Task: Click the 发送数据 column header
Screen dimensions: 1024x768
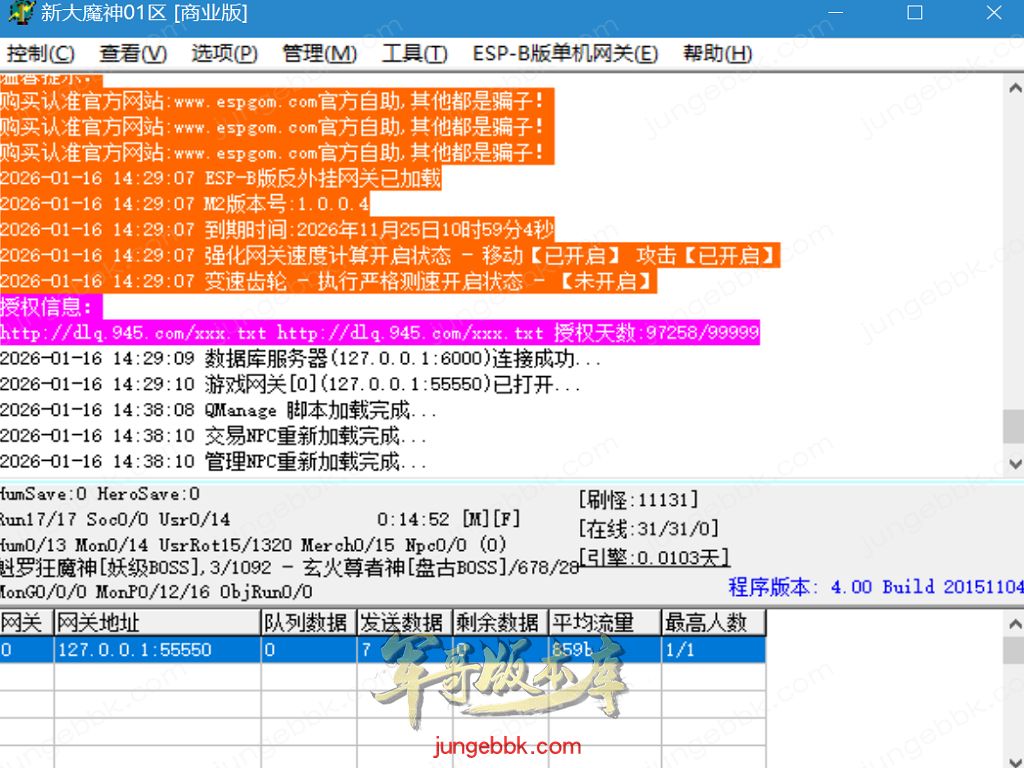Action: tap(404, 623)
